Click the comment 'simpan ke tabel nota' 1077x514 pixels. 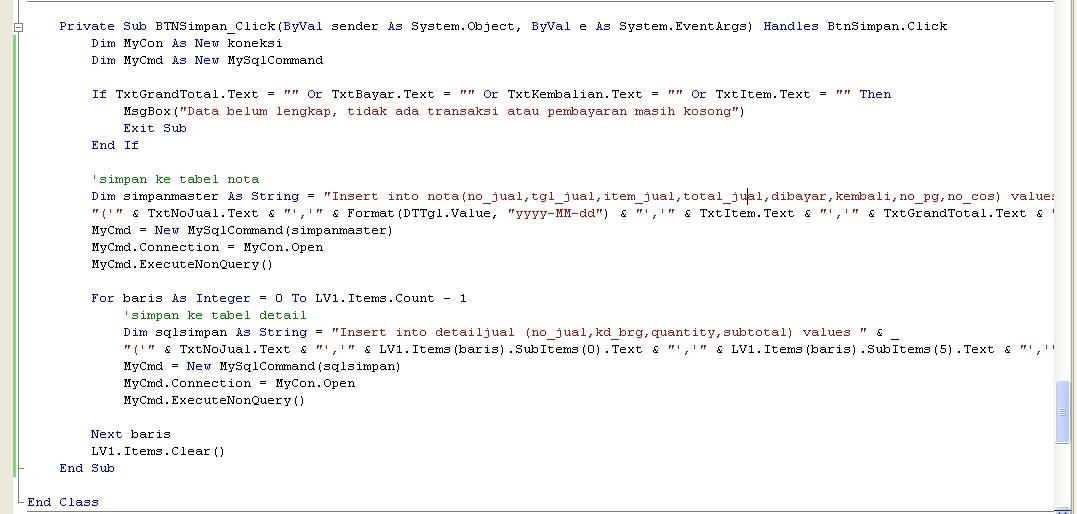pyautogui.click(x=175, y=179)
